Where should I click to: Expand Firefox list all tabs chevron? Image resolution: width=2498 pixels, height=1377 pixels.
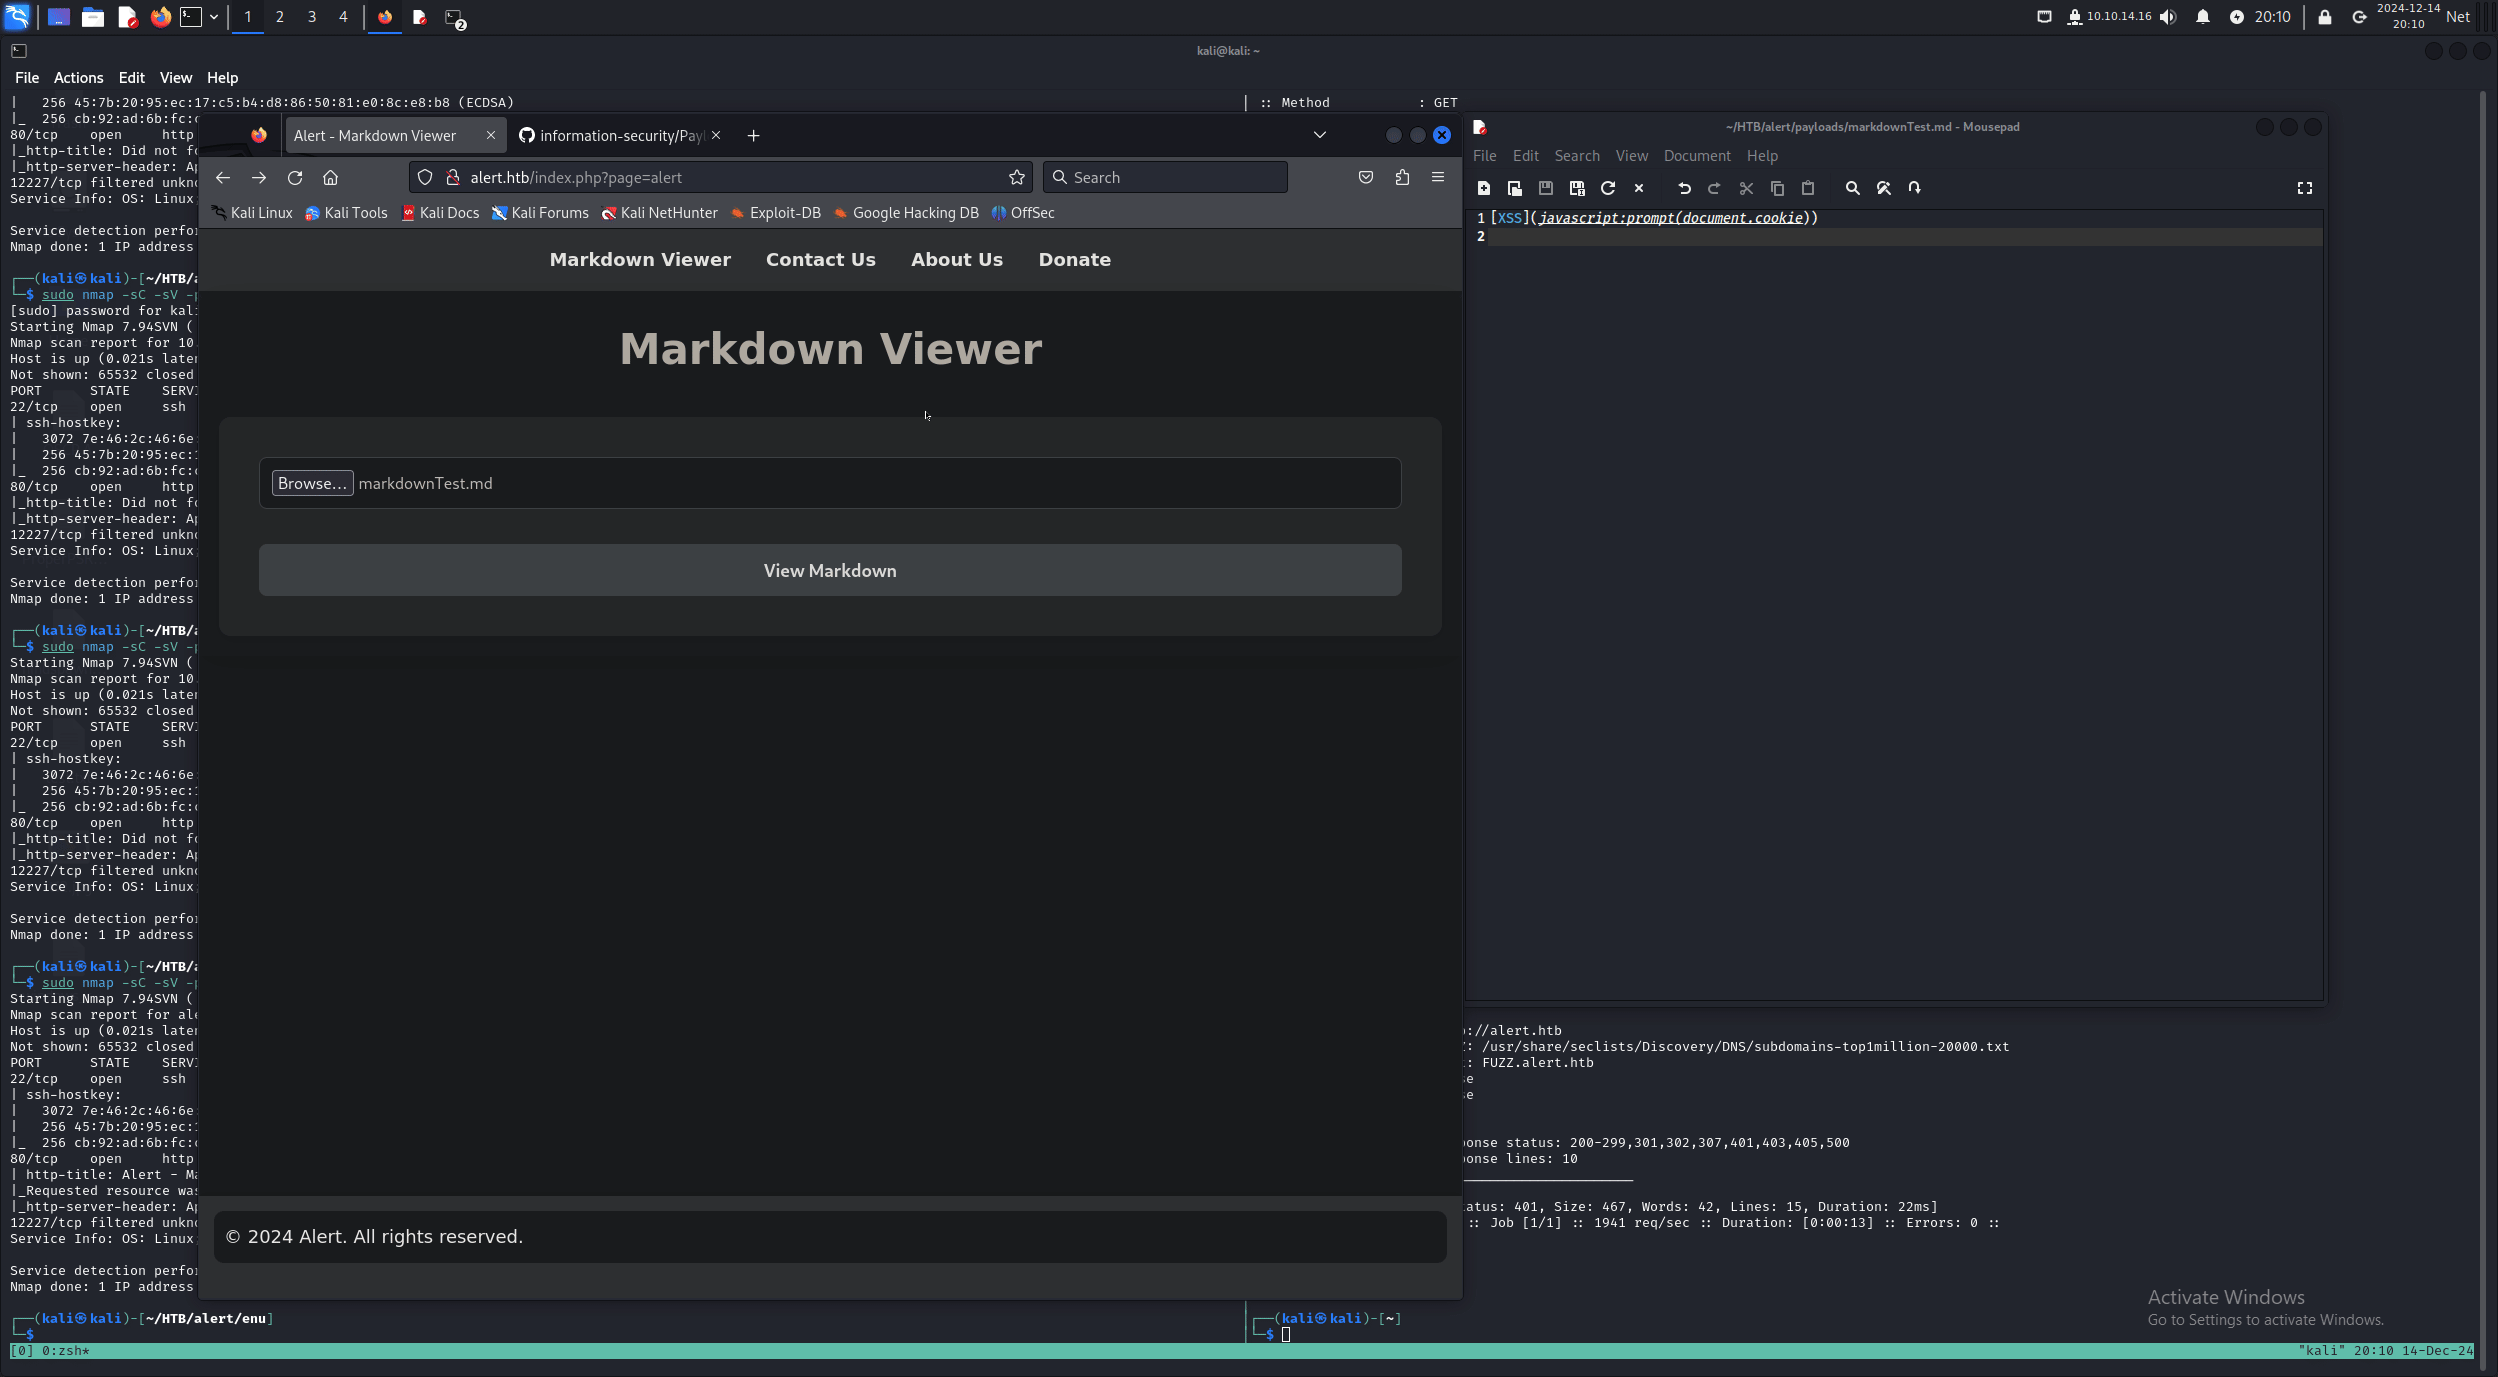(1320, 135)
